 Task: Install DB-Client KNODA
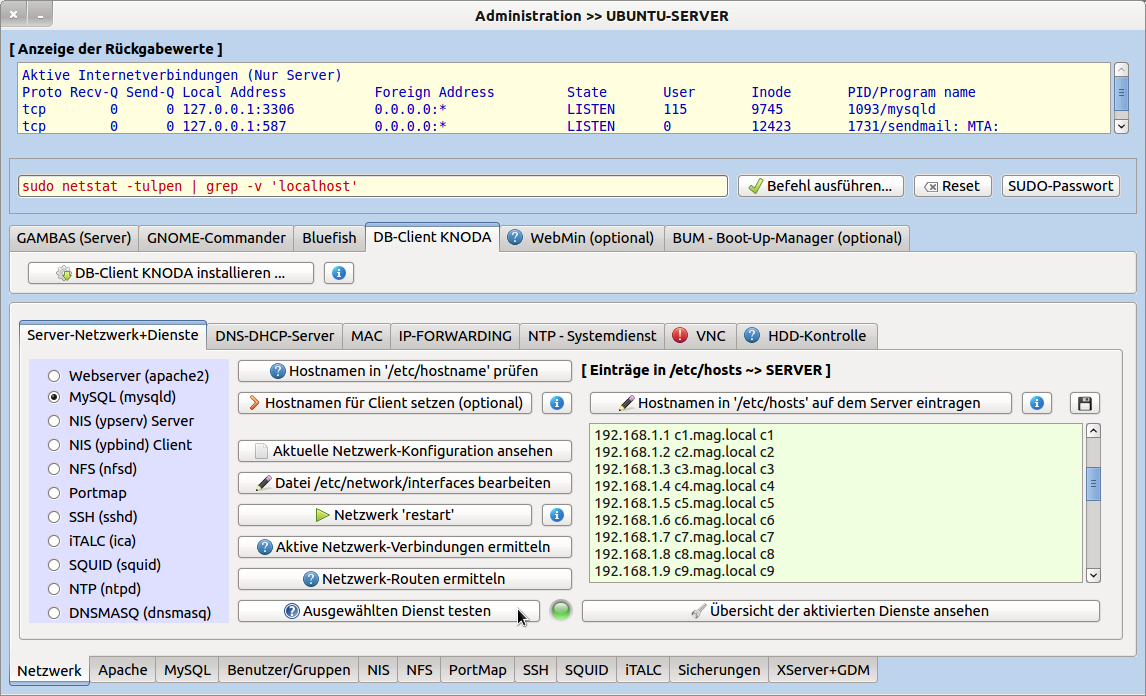[171, 273]
